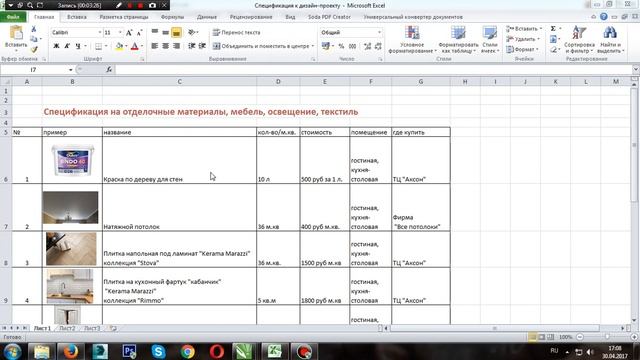Viewport: 640px width, 360px height.
Task: Center text horizontally
Action: point(165,46)
